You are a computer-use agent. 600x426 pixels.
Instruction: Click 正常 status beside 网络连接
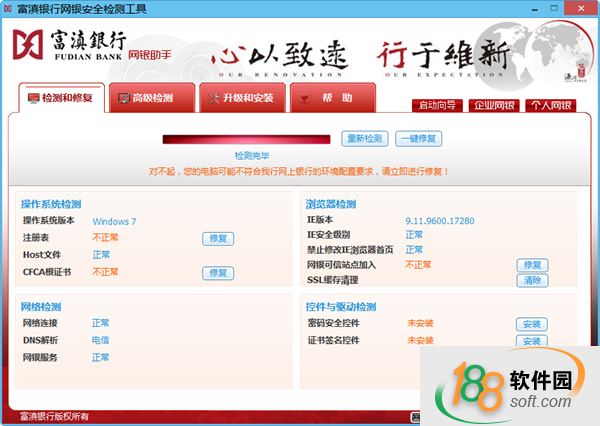(101, 323)
